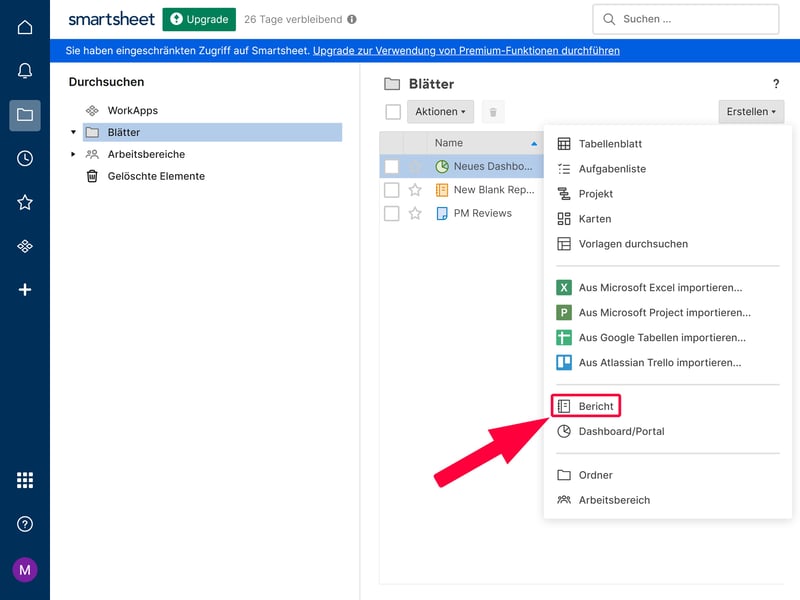This screenshot has width=800, height=600.
Task: Open recent items clock icon
Action: point(25,158)
